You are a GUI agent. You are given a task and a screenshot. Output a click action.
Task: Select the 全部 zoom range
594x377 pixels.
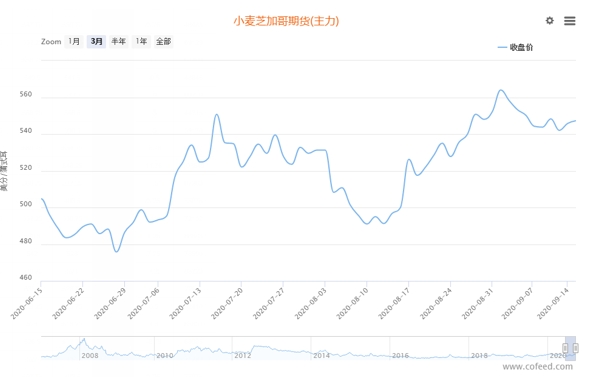(164, 41)
